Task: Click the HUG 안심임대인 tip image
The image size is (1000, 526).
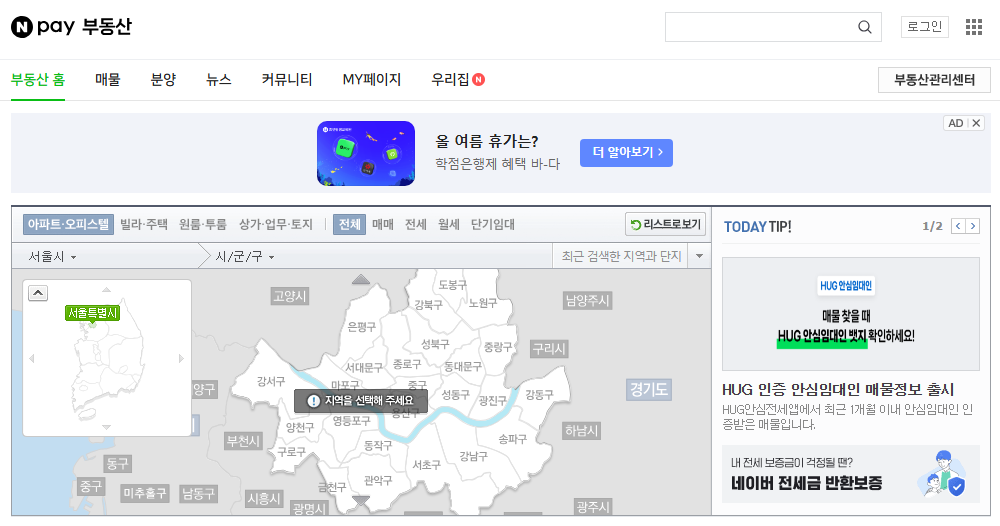Action: click(851, 314)
